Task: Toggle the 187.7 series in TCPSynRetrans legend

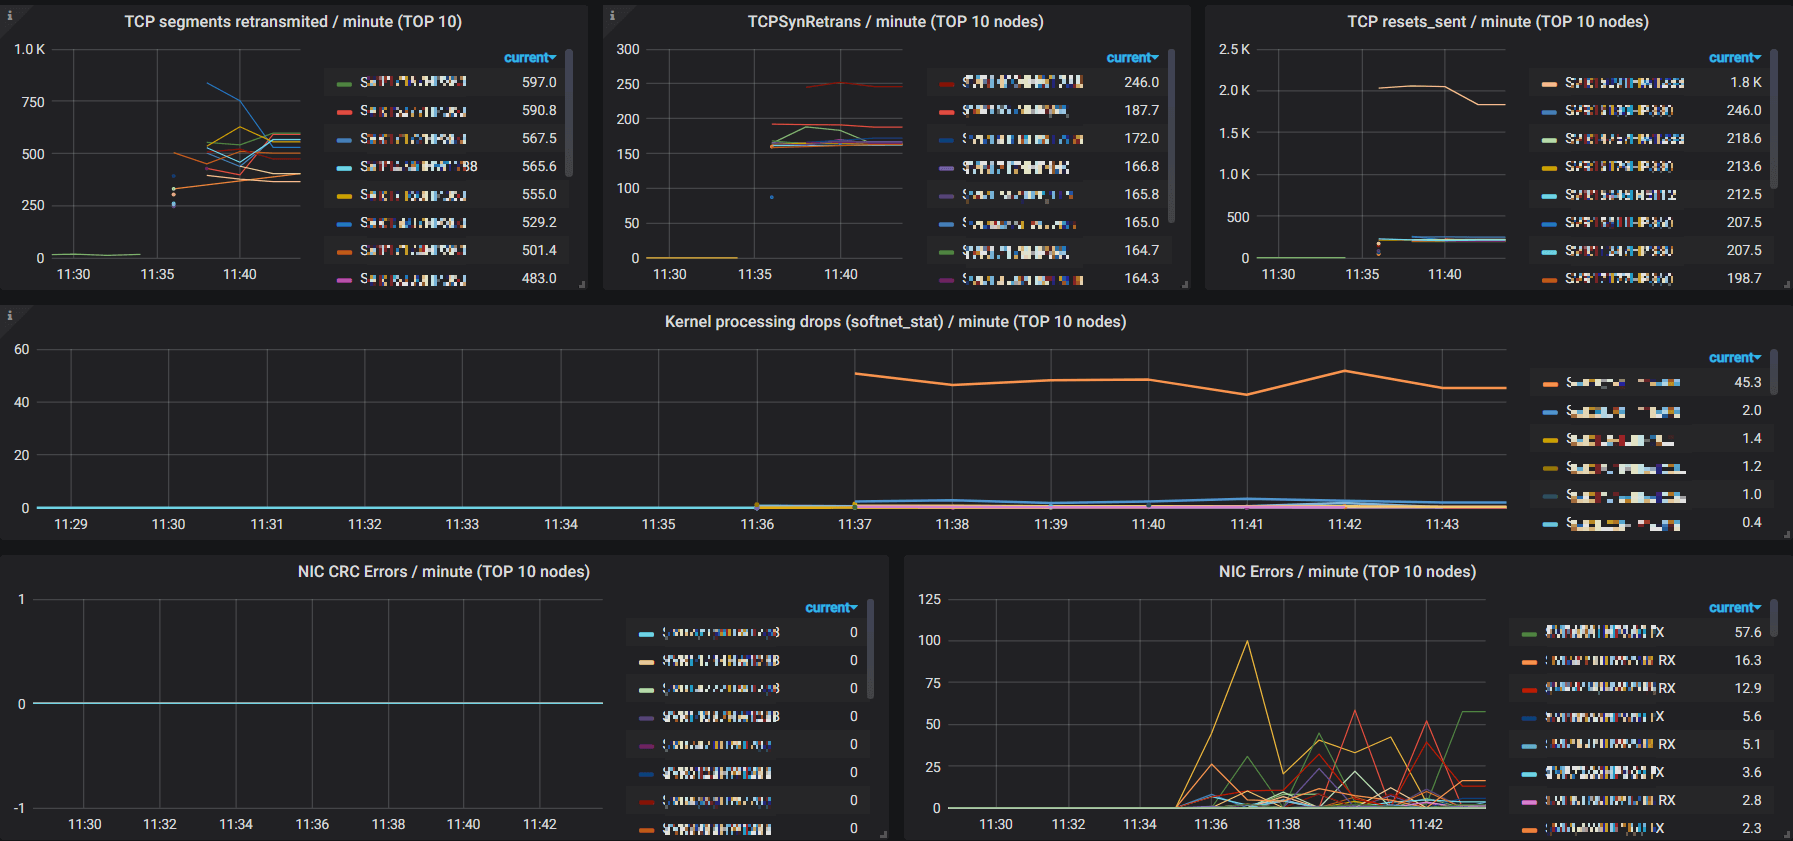Action: 1014,111
